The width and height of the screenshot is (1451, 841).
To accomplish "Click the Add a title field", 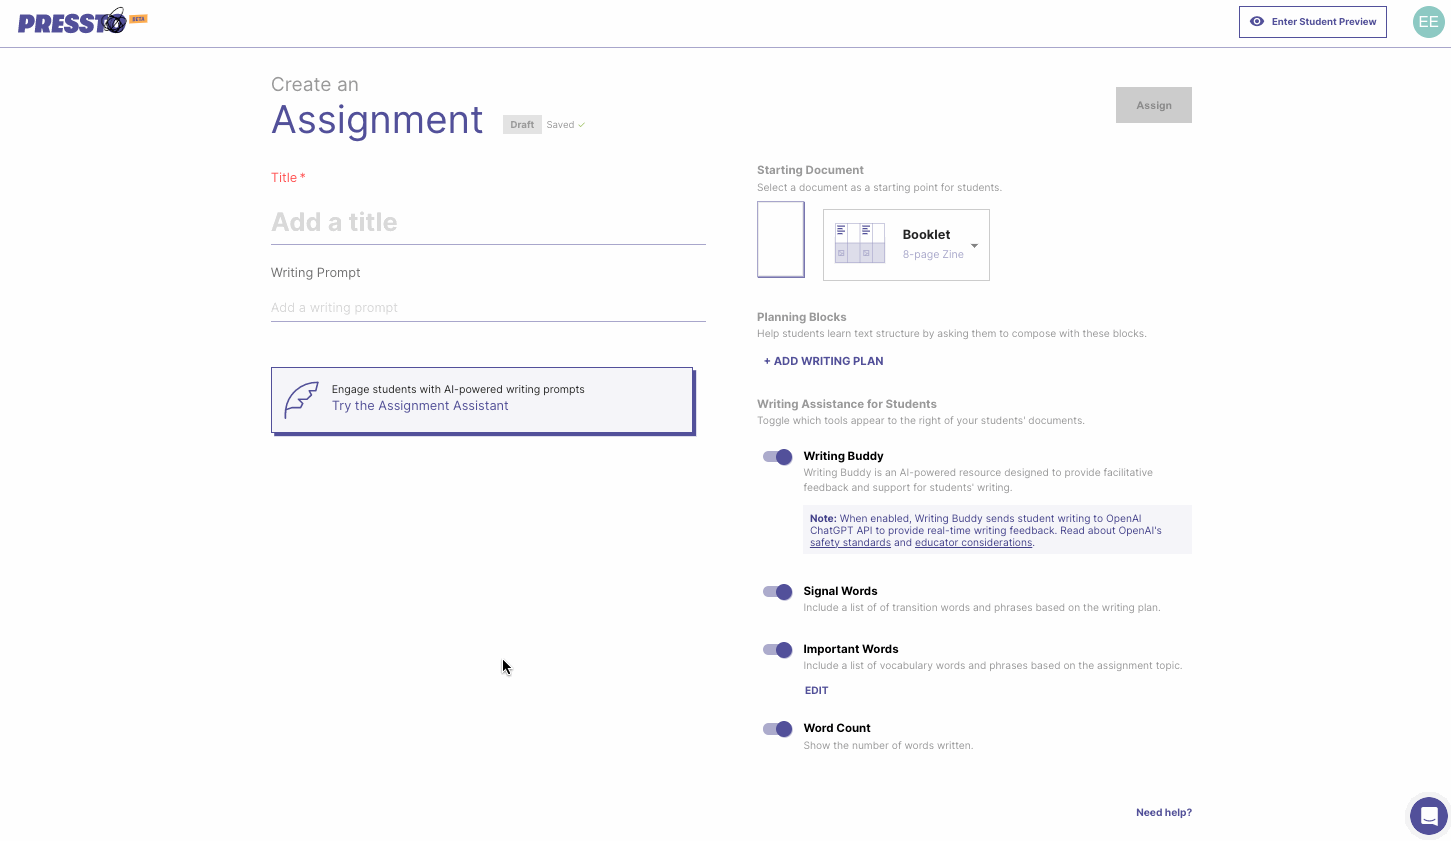I will pyautogui.click(x=488, y=222).
